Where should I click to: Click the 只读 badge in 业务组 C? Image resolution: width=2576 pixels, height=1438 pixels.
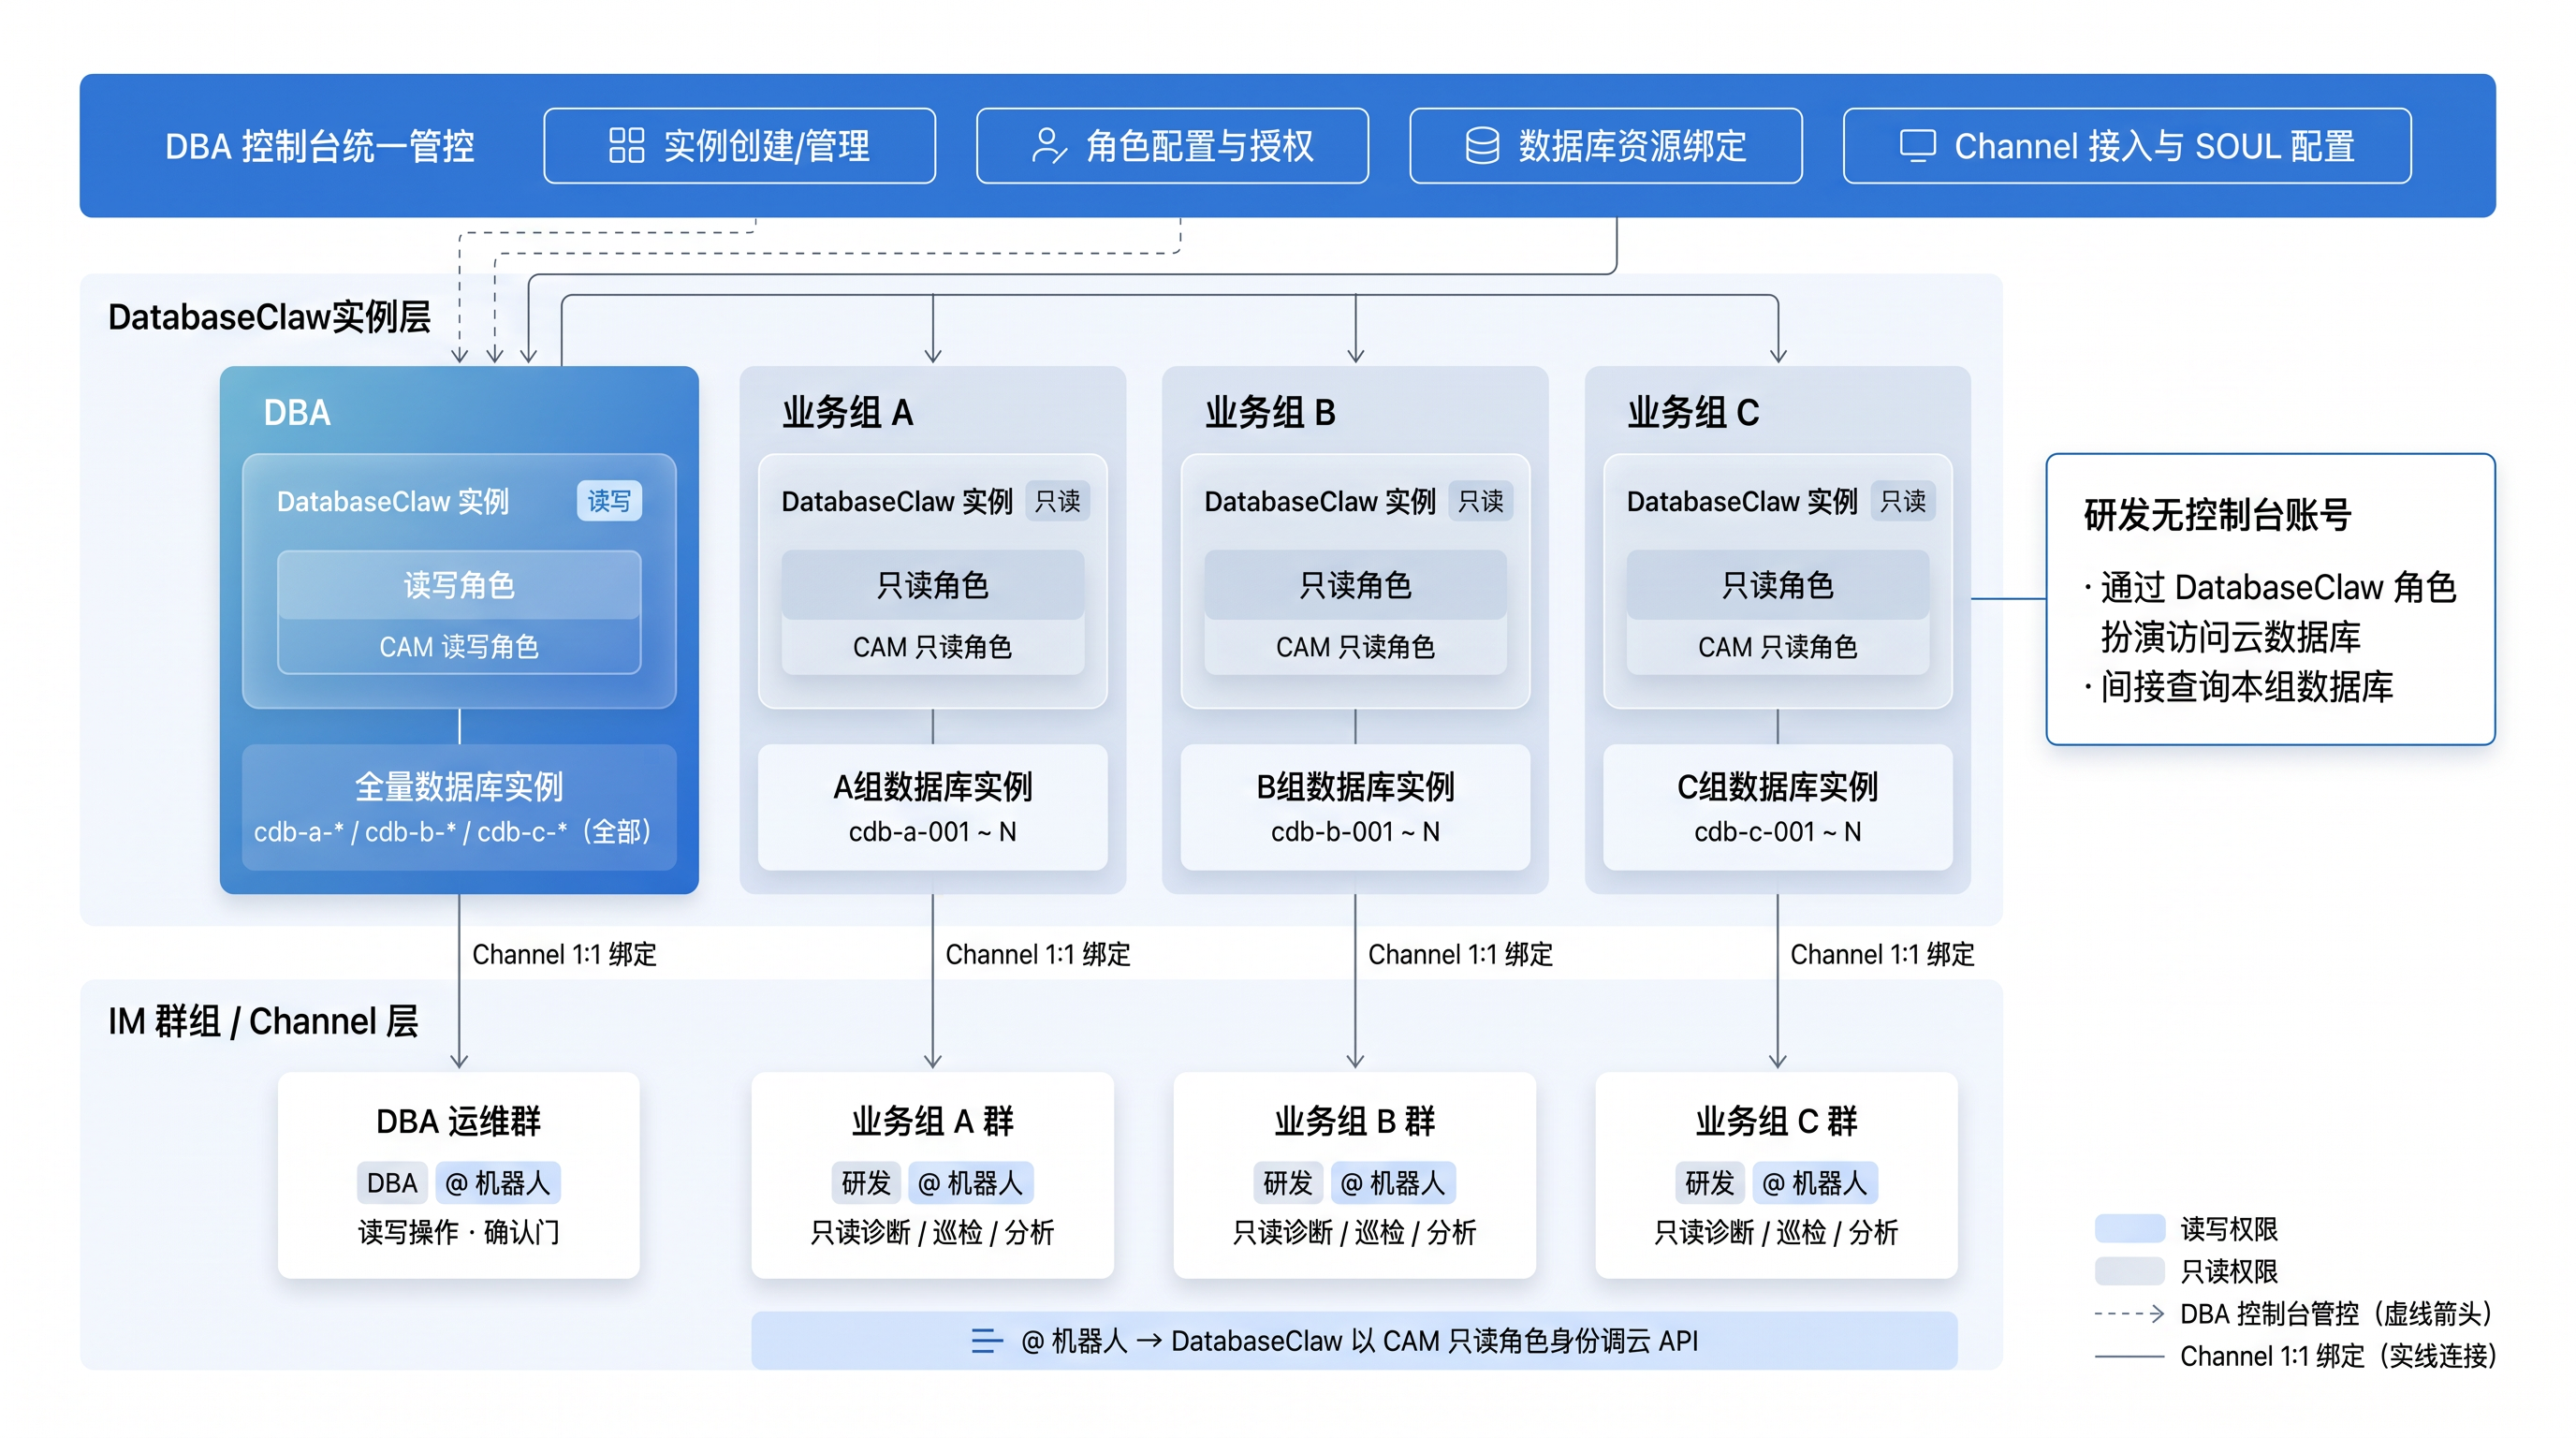(x=1902, y=501)
